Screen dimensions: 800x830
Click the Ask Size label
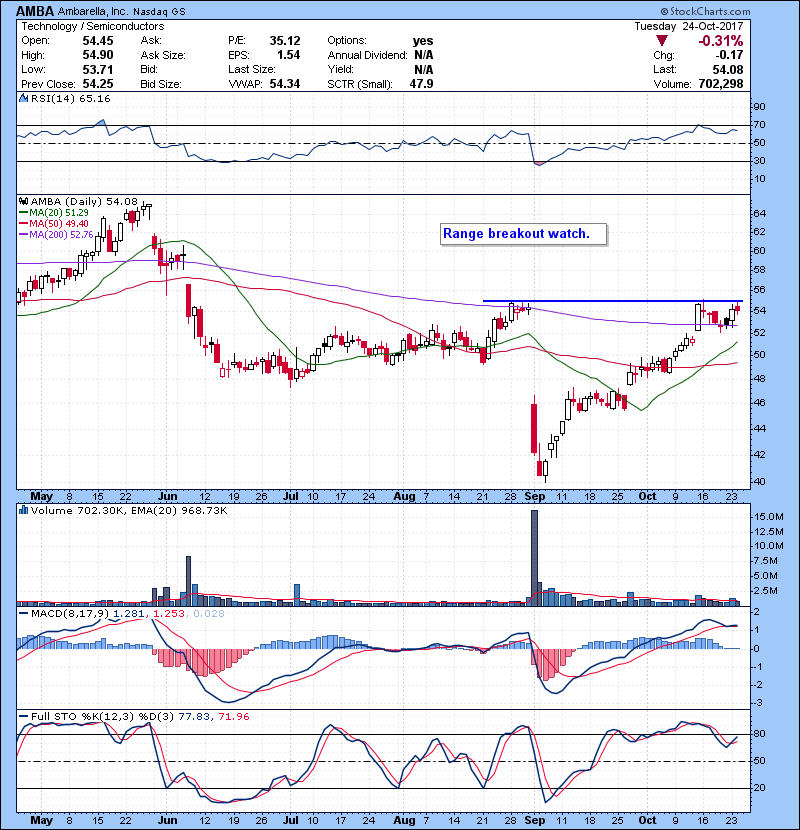(163, 55)
